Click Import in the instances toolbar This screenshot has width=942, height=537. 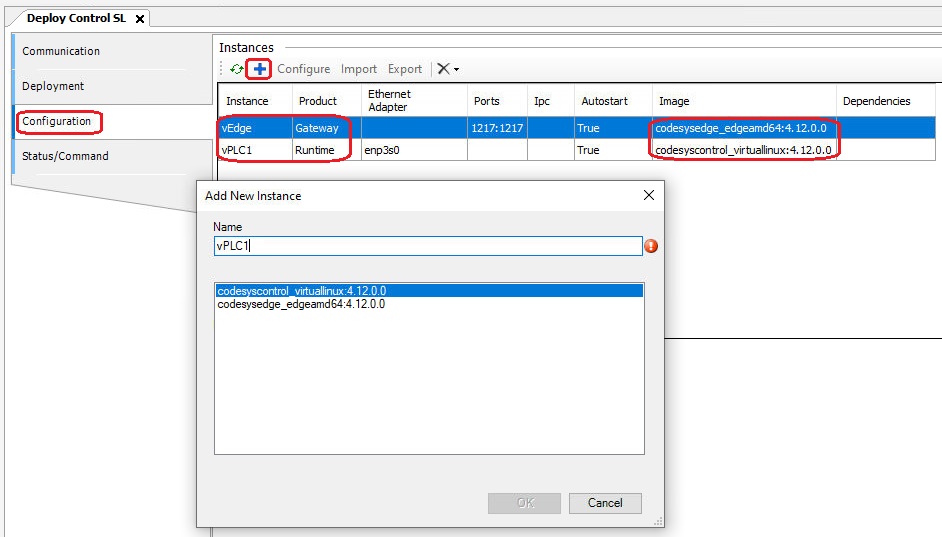(359, 69)
